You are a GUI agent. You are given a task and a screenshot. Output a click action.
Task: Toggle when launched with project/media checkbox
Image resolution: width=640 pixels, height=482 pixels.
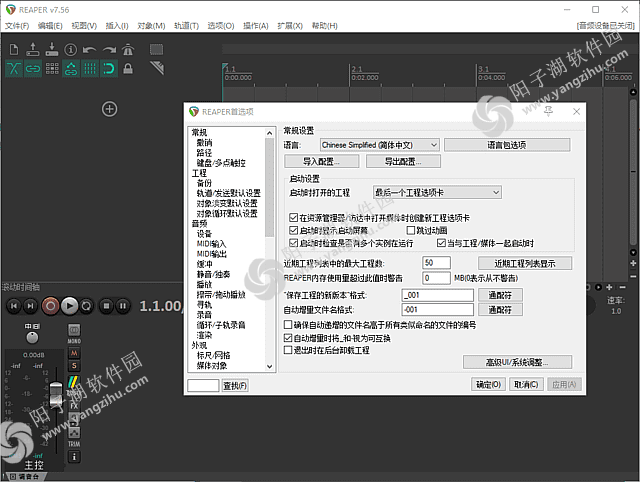pyautogui.click(x=441, y=243)
